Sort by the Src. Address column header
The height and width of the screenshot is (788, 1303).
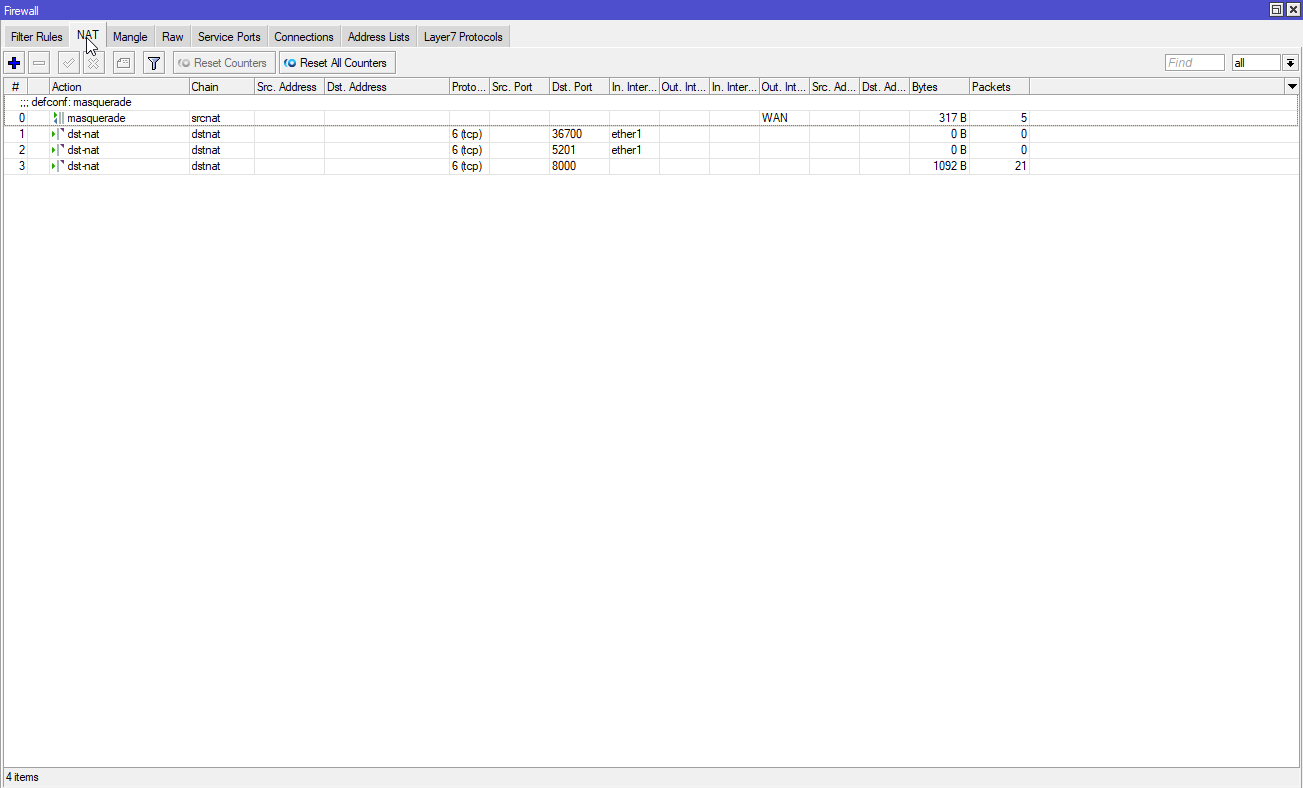[290, 87]
